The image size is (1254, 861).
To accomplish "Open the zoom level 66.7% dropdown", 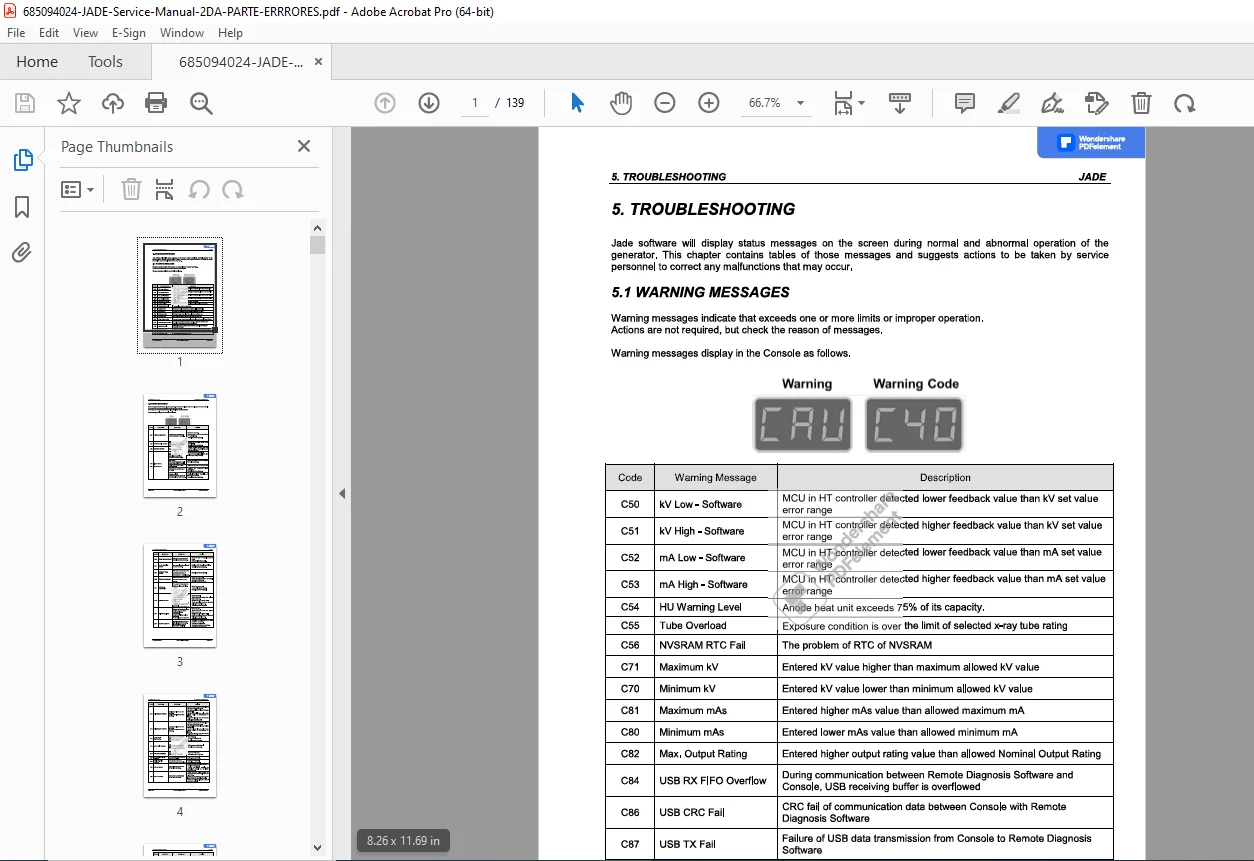I will [x=777, y=103].
